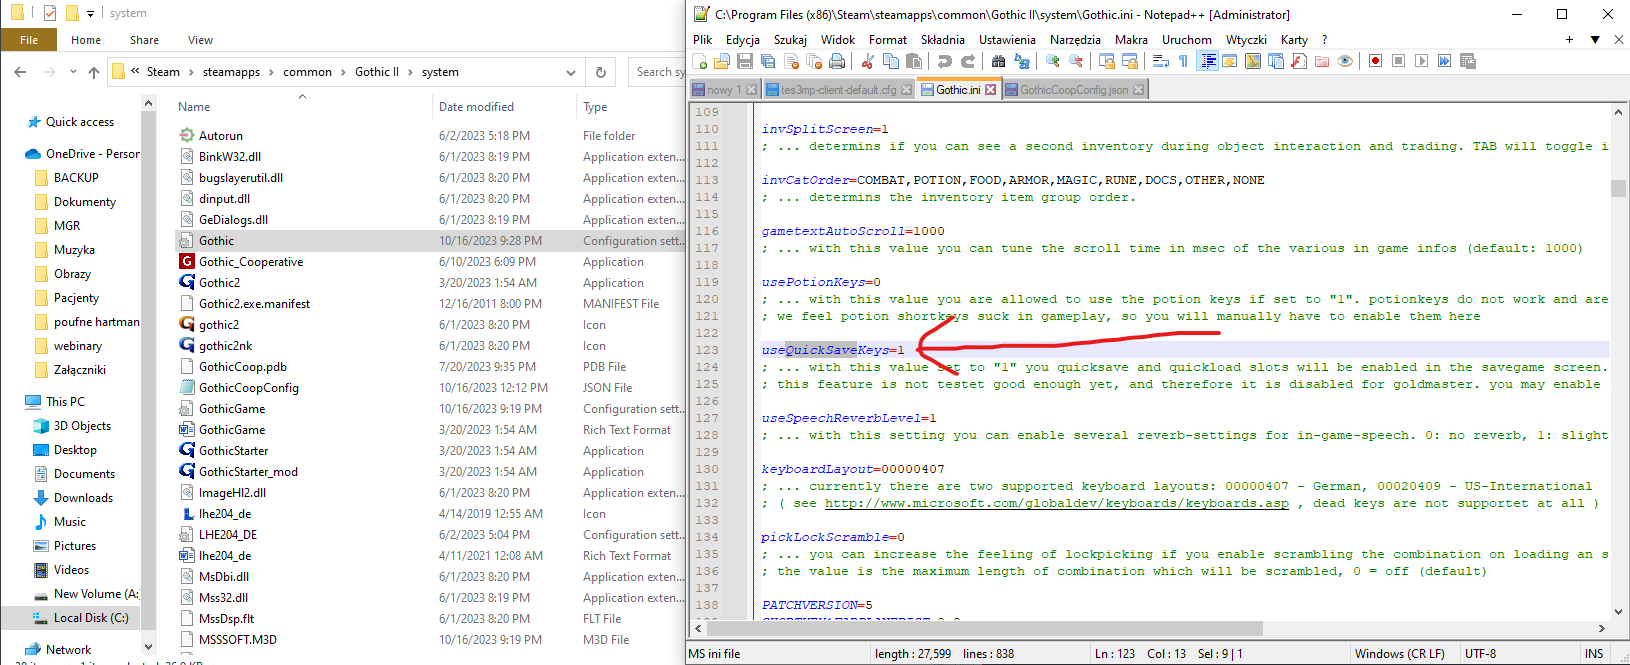Viewport: 1630px width, 665px height.
Task: Click the Explorer refresh button
Action: pos(601,72)
